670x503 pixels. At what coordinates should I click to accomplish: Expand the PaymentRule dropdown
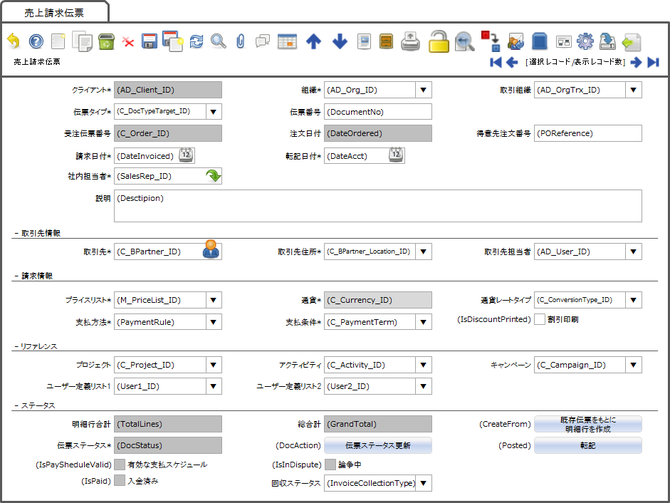[x=213, y=322]
